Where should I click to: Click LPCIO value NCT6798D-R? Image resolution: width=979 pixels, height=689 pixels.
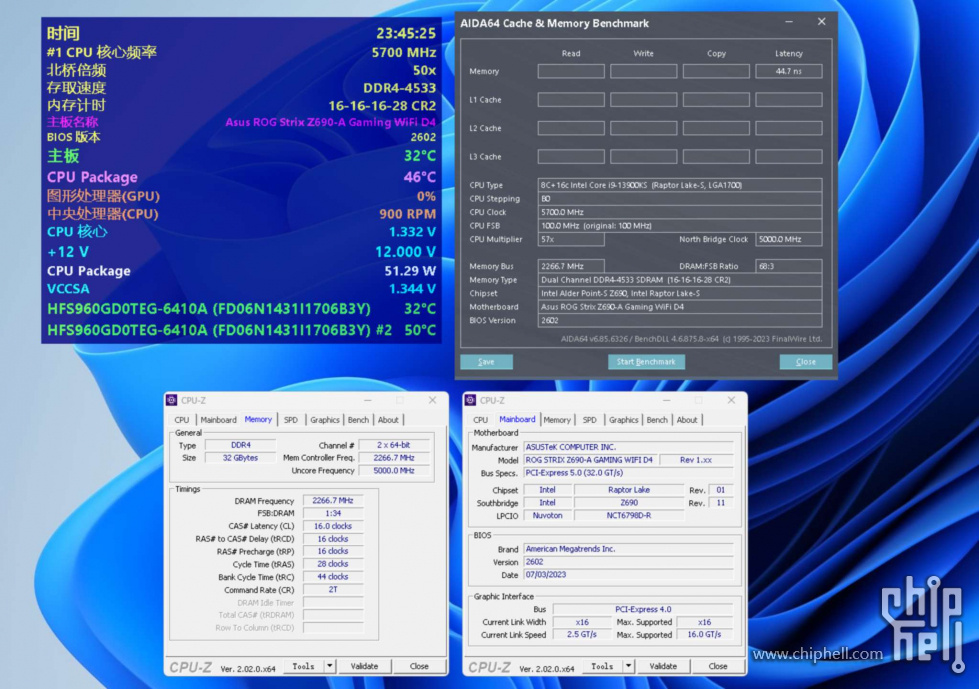629,516
